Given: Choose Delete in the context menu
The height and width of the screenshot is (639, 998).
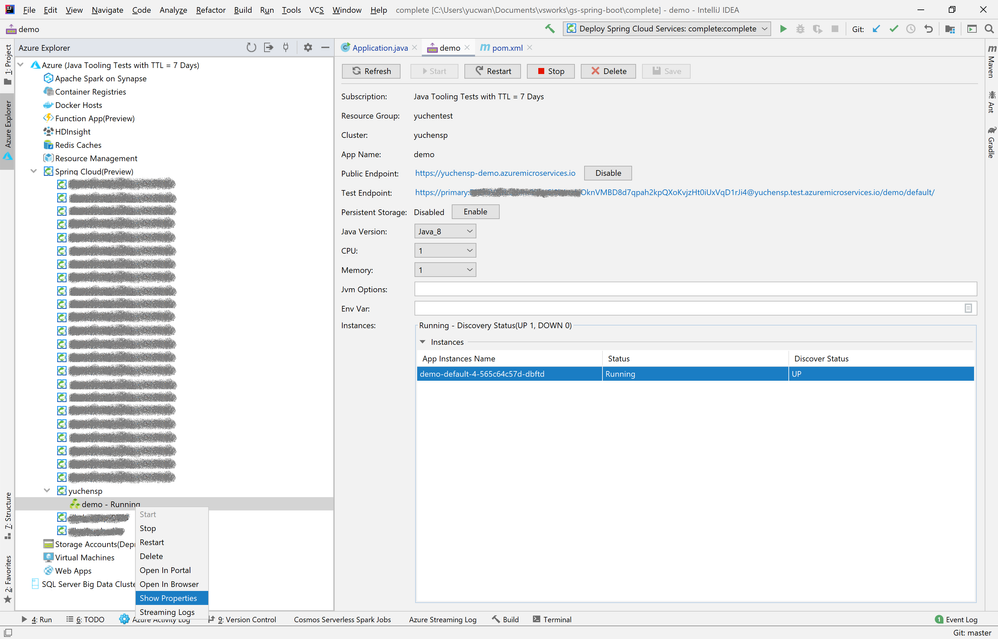Looking at the screenshot, I should click(x=172, y=556).
